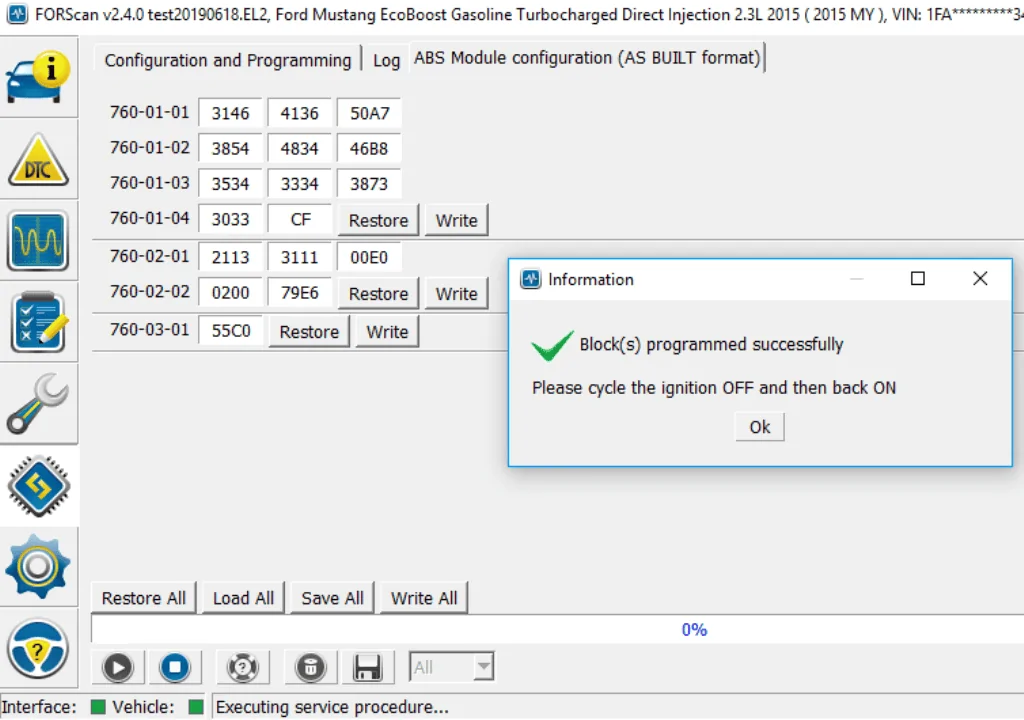Open the oscilloscope live data section
The image size is (1024, 720).
pyautogui.click(x=38, y=241)
